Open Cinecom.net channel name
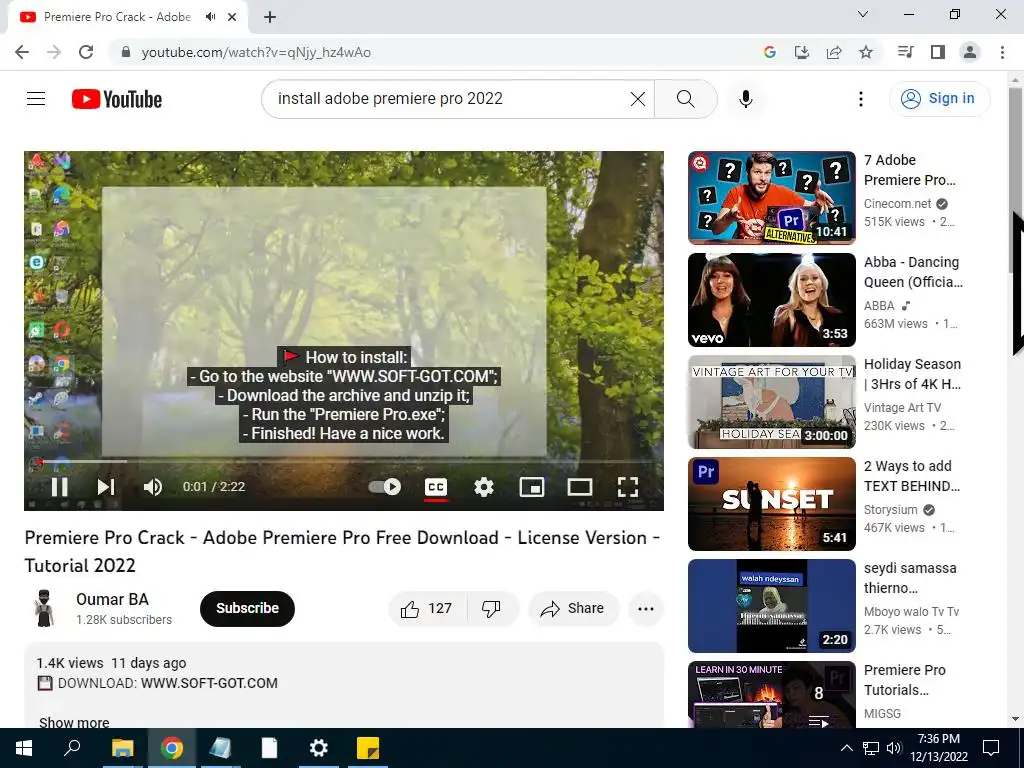 (x=897, y=204)
